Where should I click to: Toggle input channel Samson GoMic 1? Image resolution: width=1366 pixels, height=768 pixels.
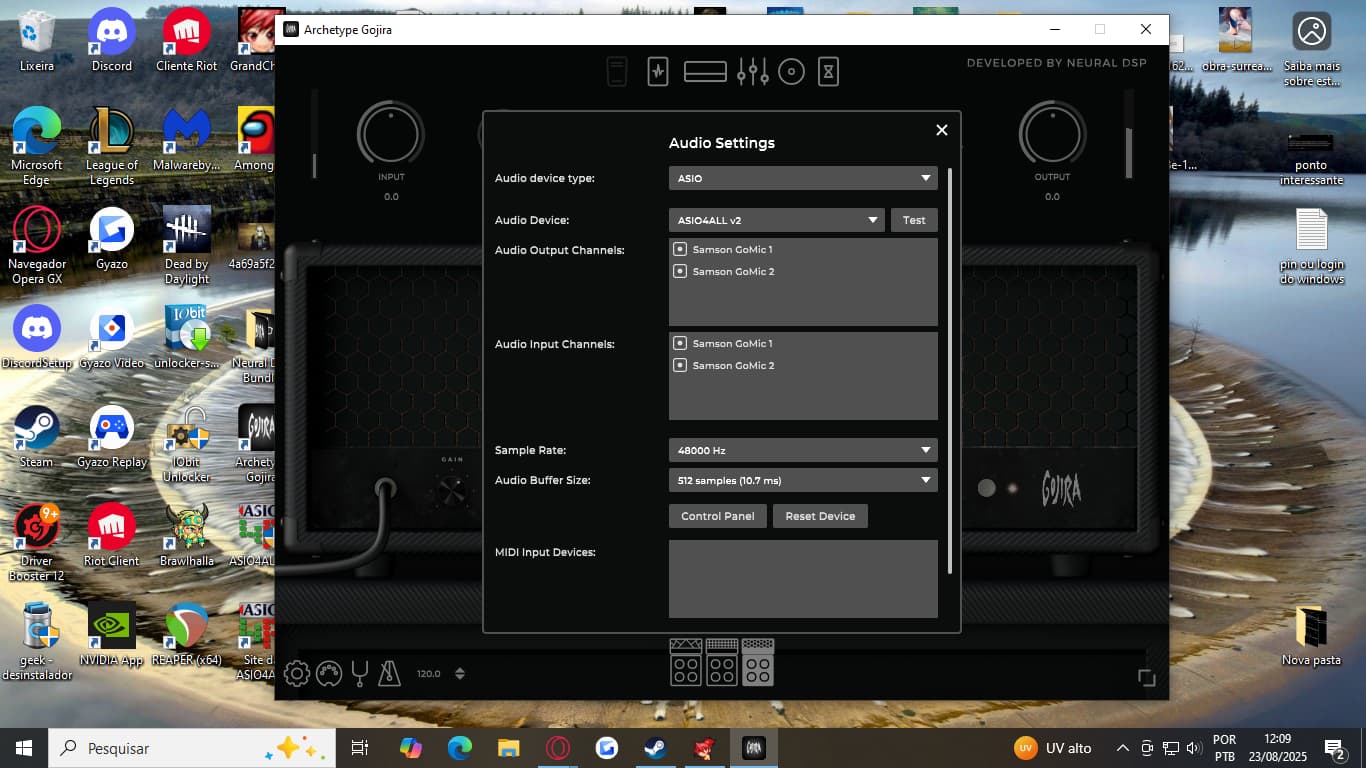680,343
